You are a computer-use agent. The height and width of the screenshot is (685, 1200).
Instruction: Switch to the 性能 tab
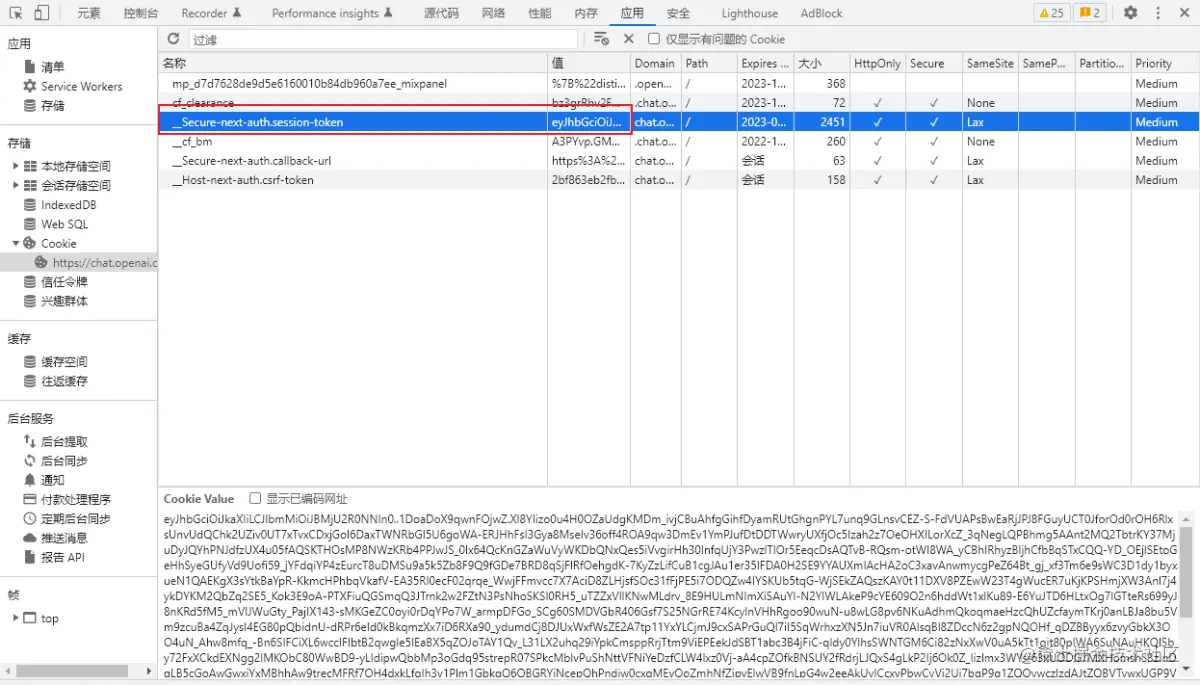pyautogui.click(x=539, y=13)
